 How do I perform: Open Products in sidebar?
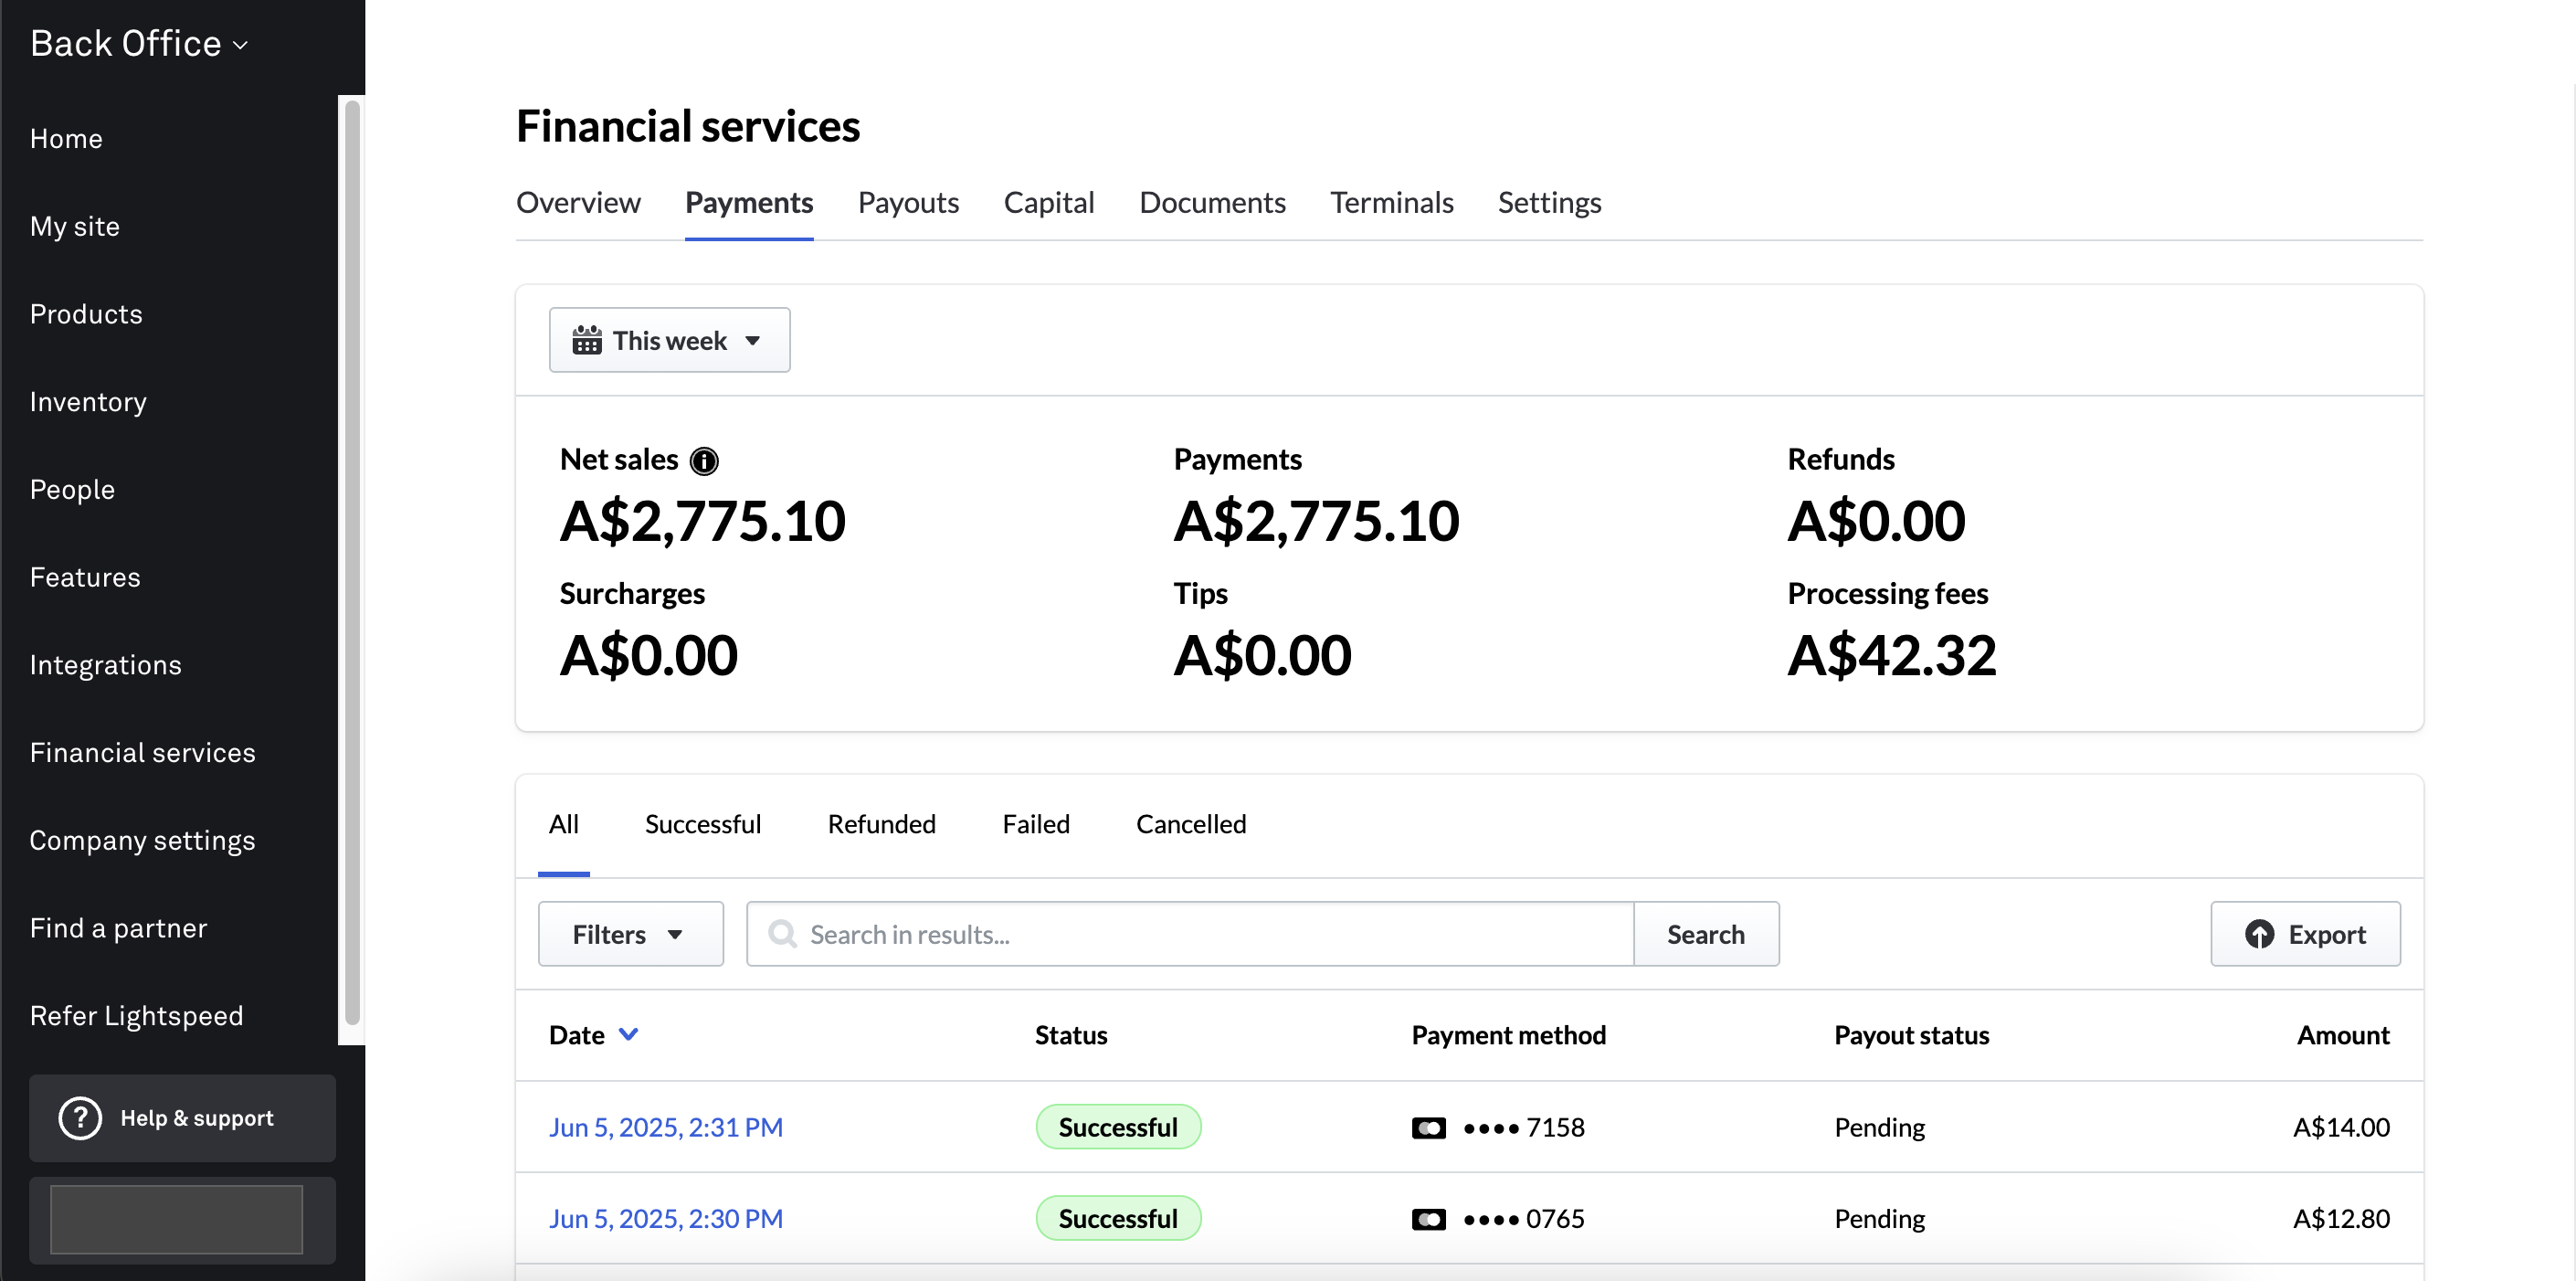point(86,314)
